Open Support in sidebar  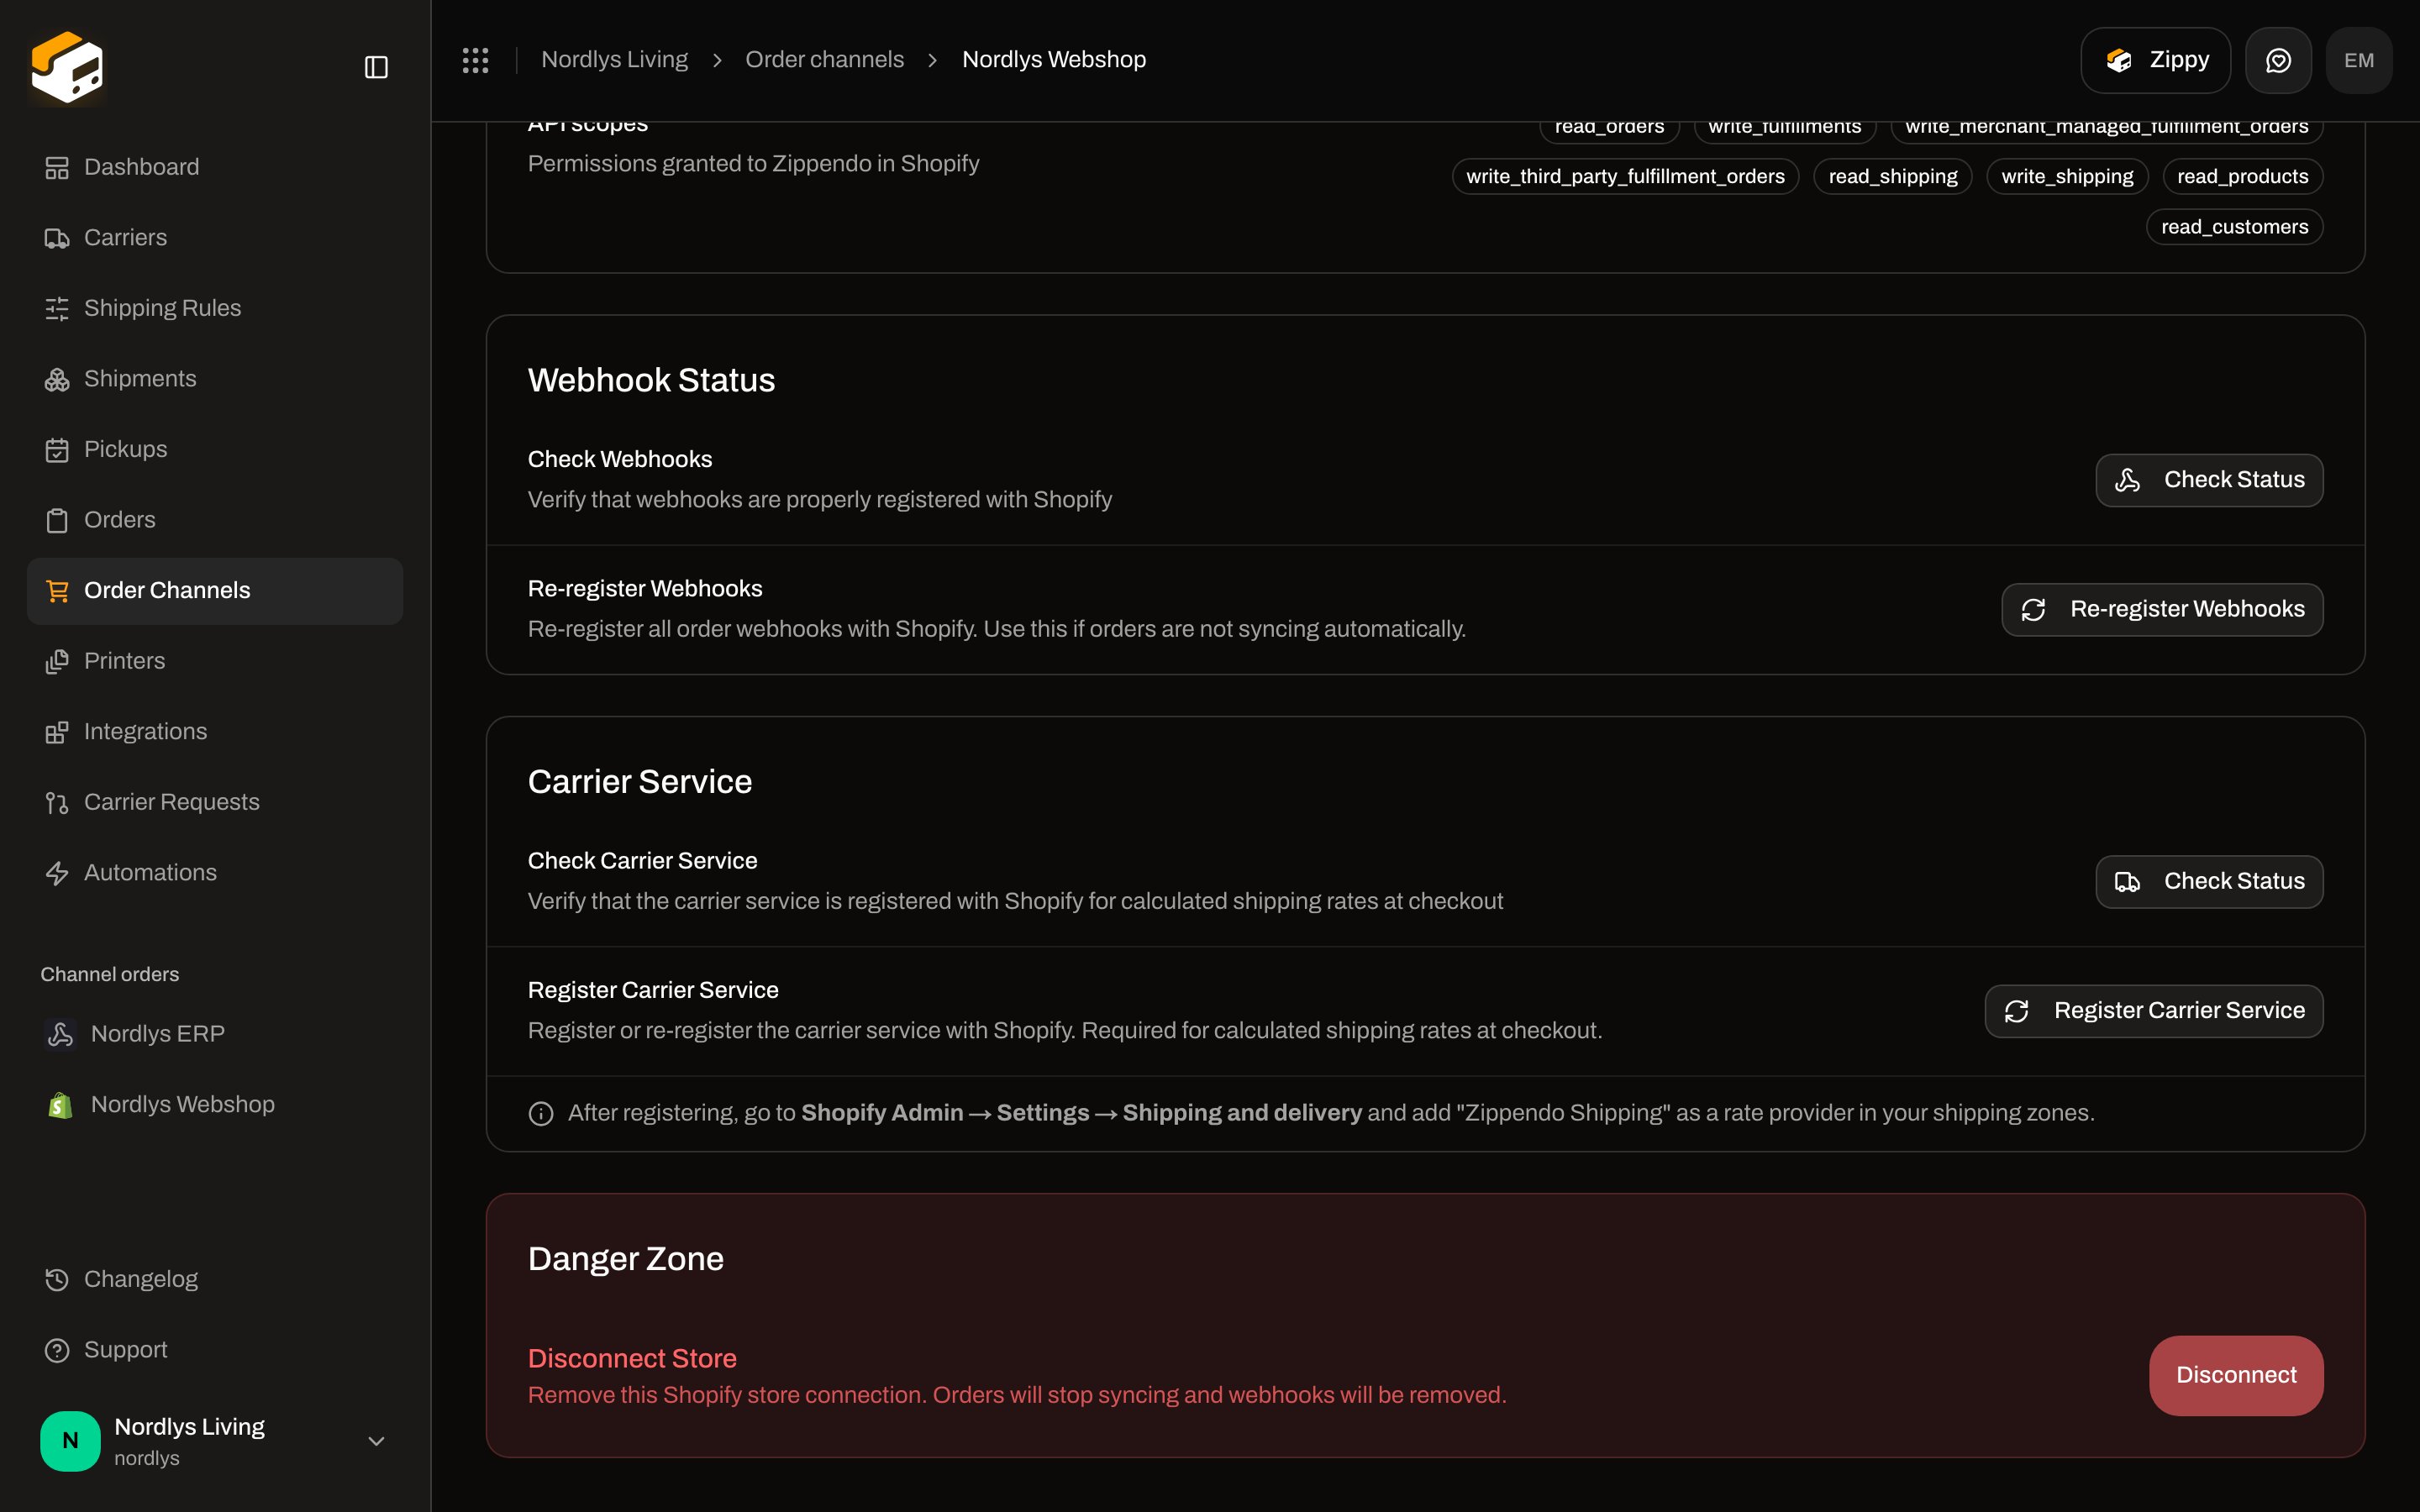[x=215, y=1350]
